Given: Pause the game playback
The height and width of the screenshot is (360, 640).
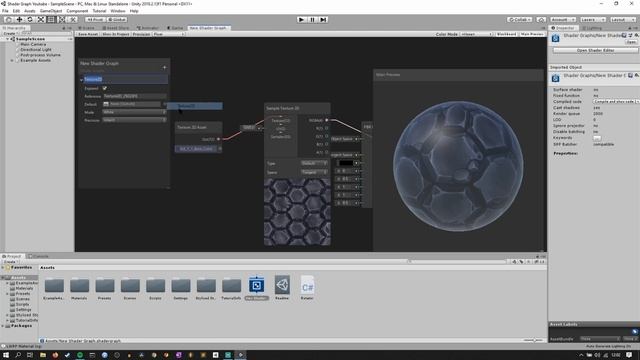Looking at the screenshot, I should pos(312,19).
